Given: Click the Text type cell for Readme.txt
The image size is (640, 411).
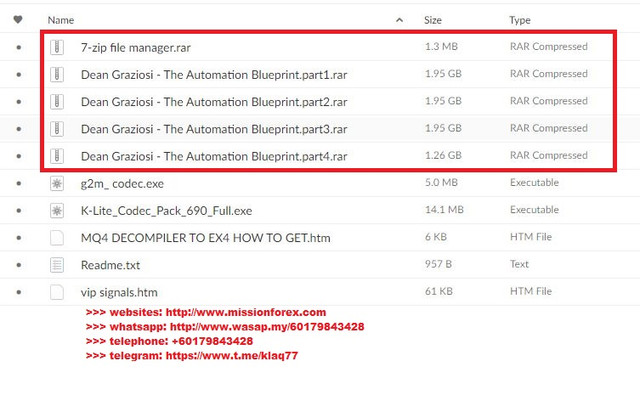Looking at the screenshot, I should coord(519,264).
